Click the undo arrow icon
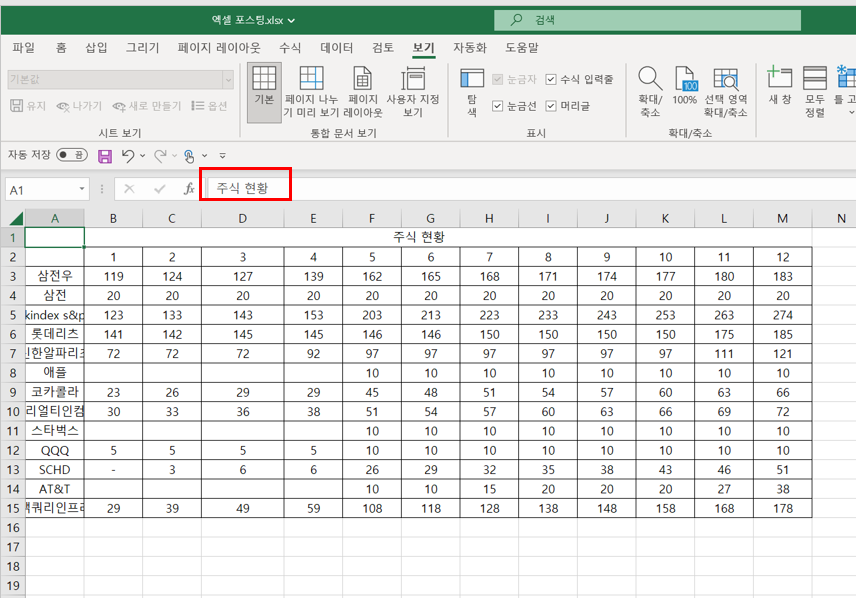Viewport: 856px width, 598px height. (x=128, y=156)
